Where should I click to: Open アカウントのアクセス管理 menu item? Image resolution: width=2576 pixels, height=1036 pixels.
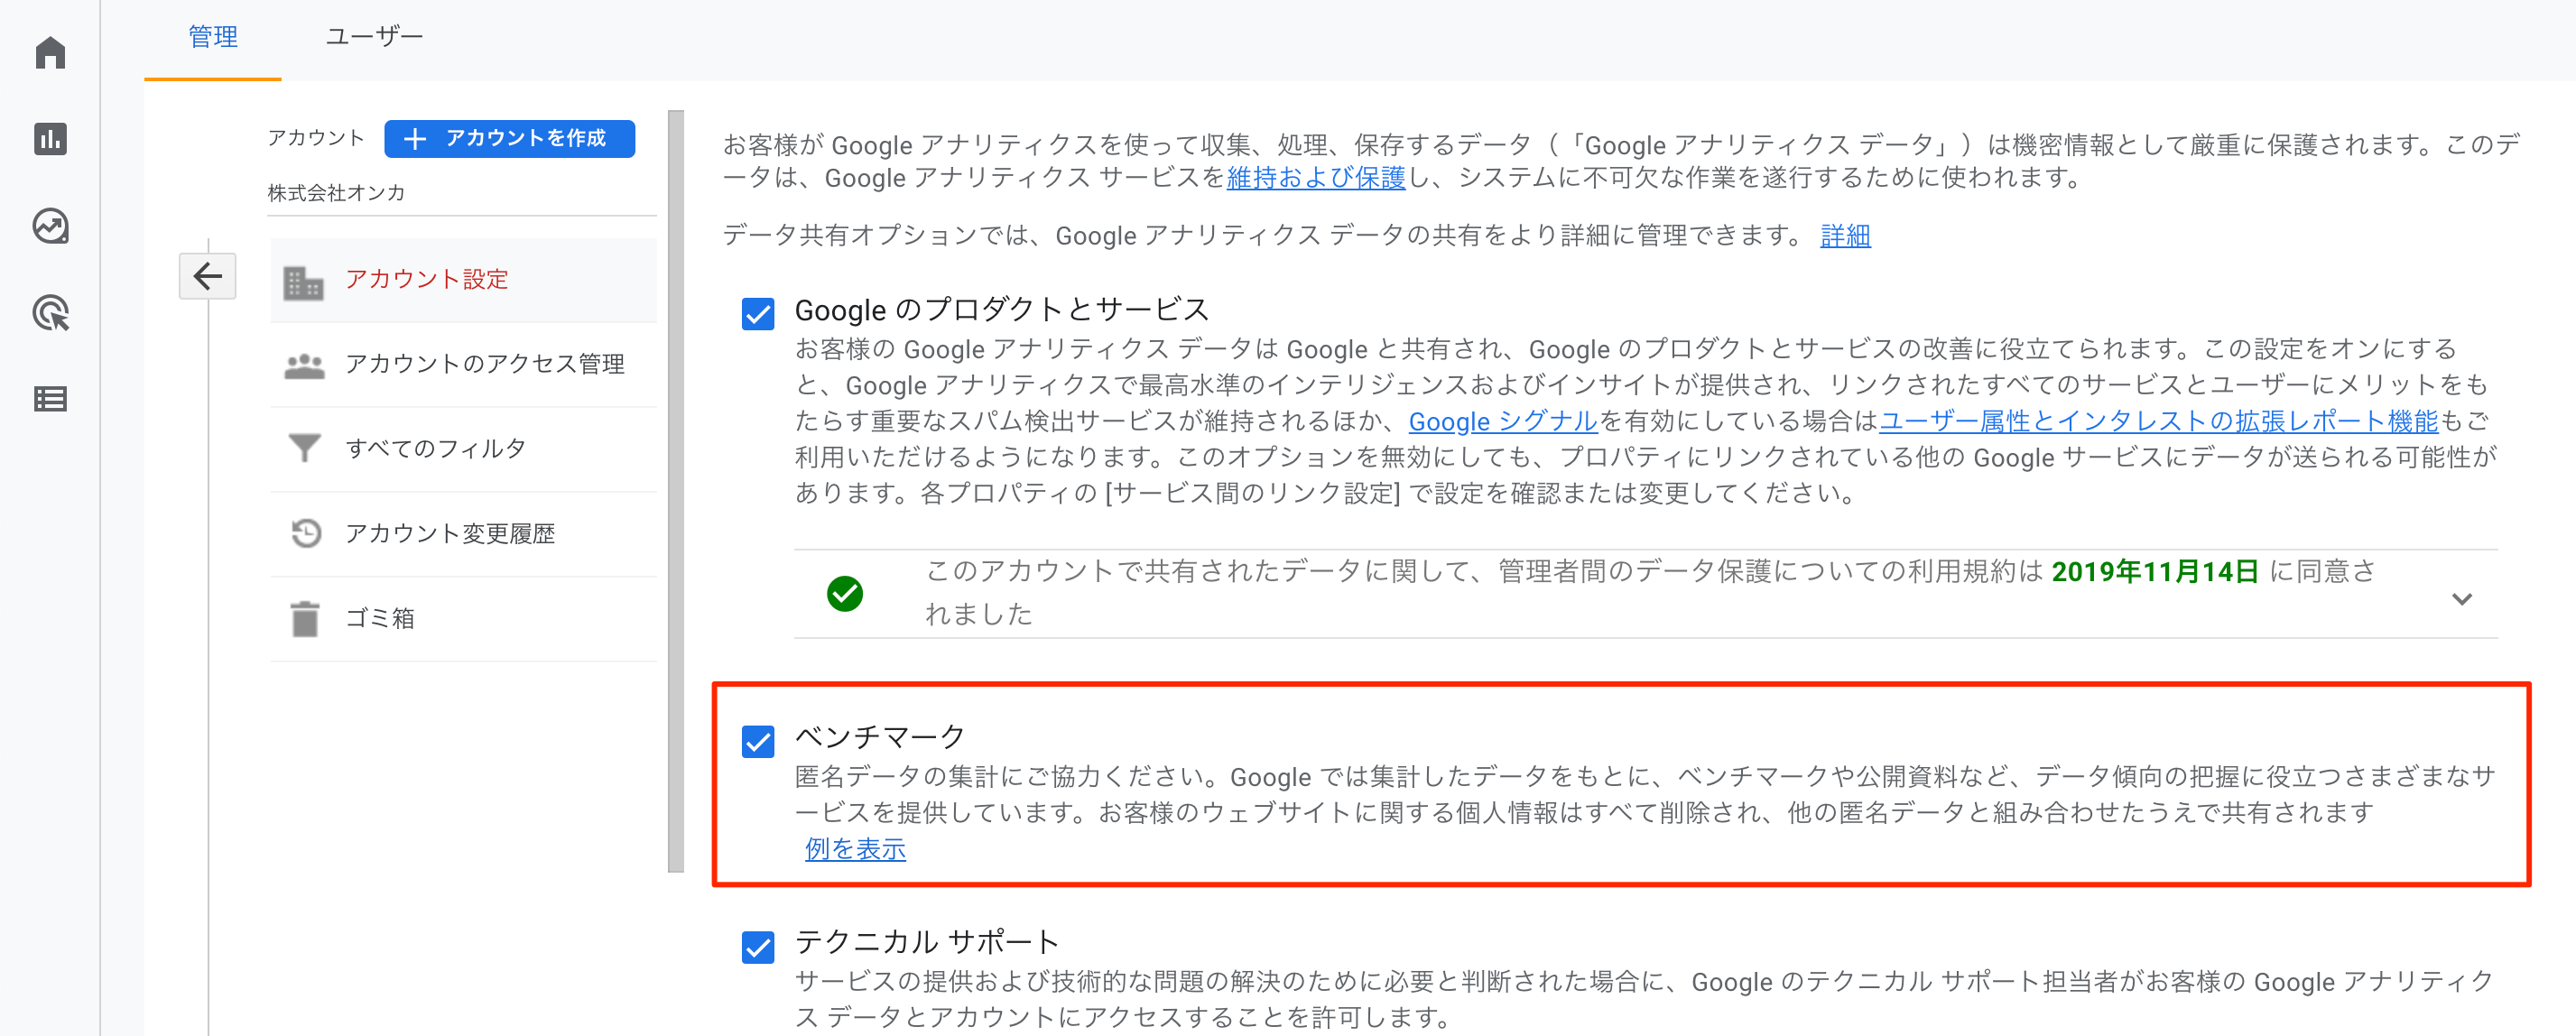pos(484,364)
